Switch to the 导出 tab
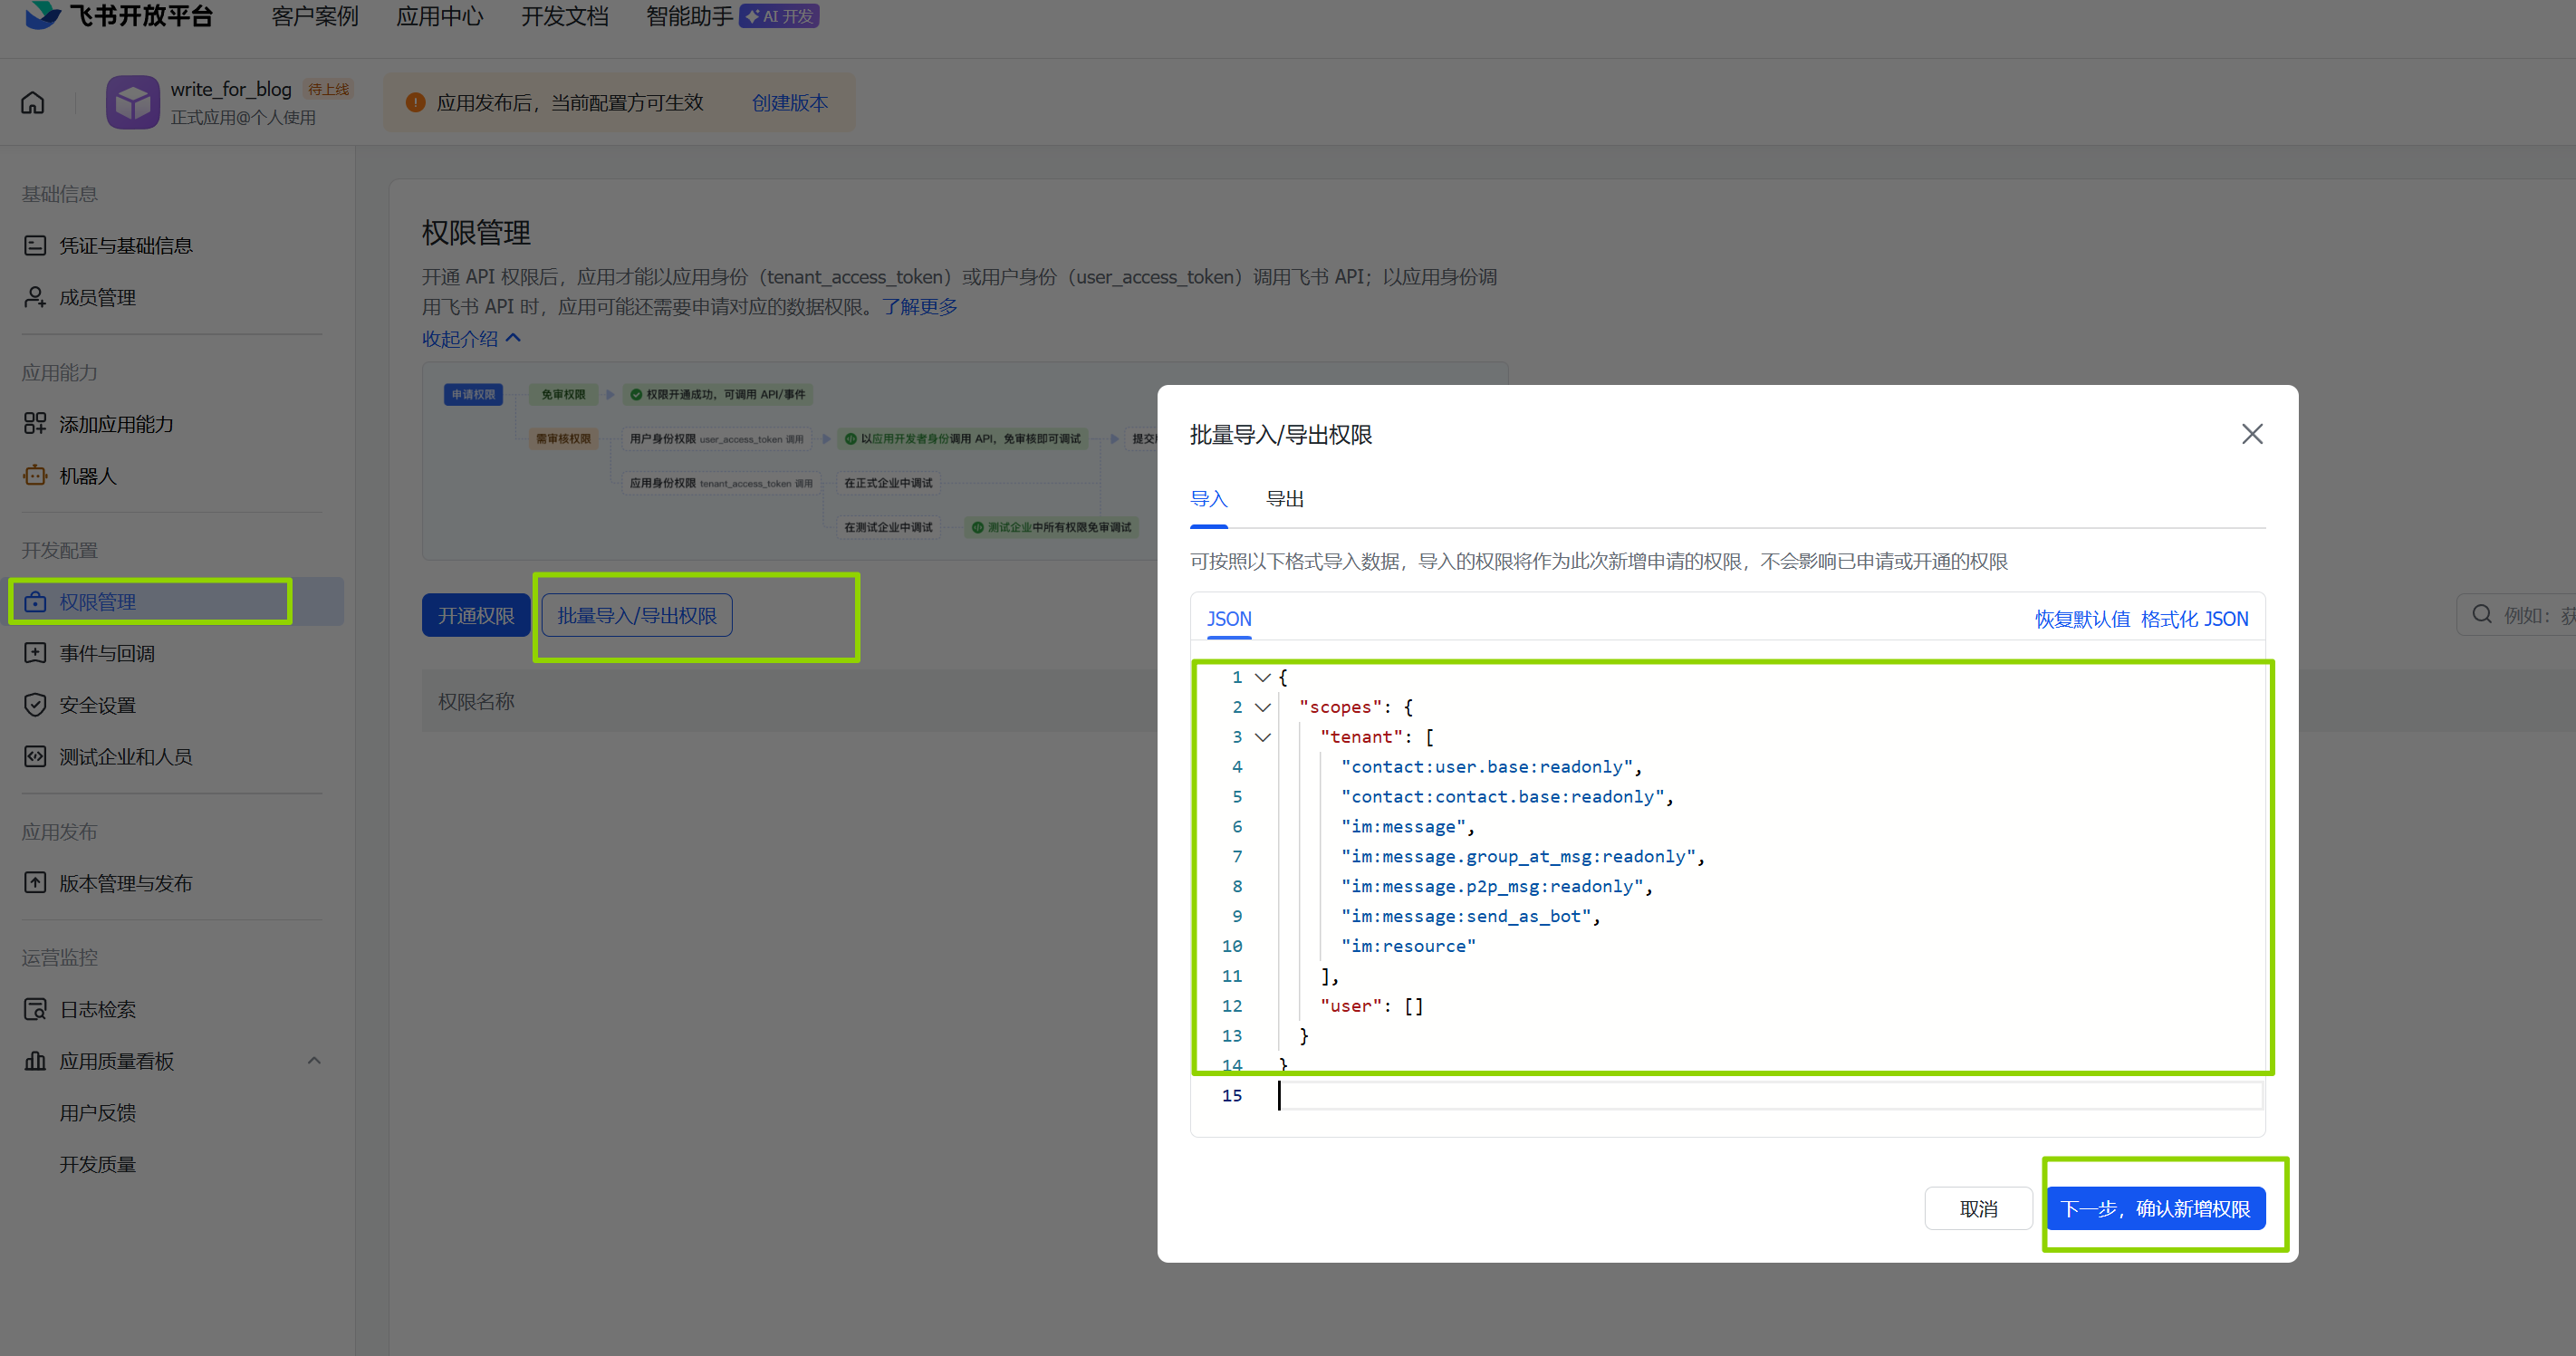Image resolution: width=2576 pixels, height=1356 pixels. click(x=1285, y=499)
